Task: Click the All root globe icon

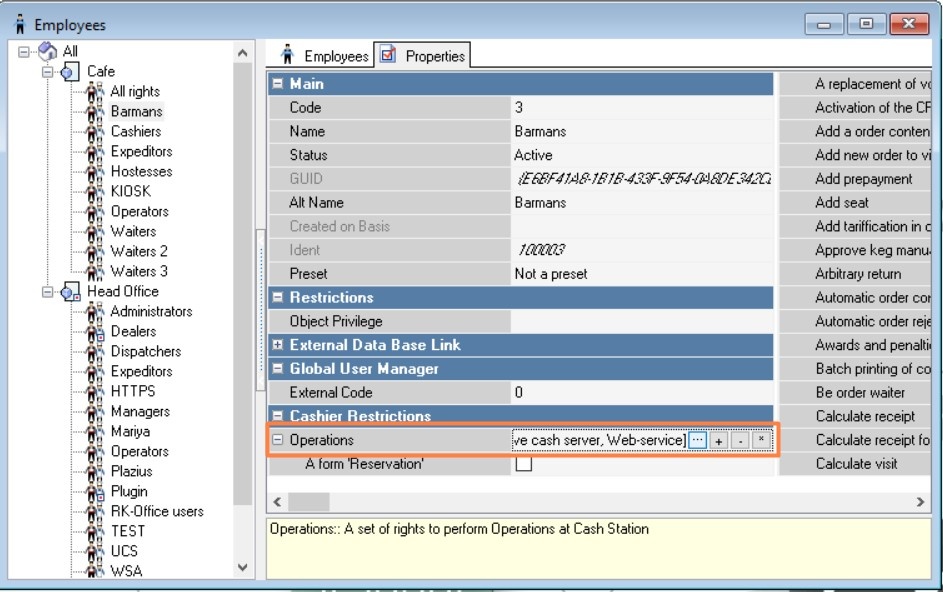Action: (48, 51)
